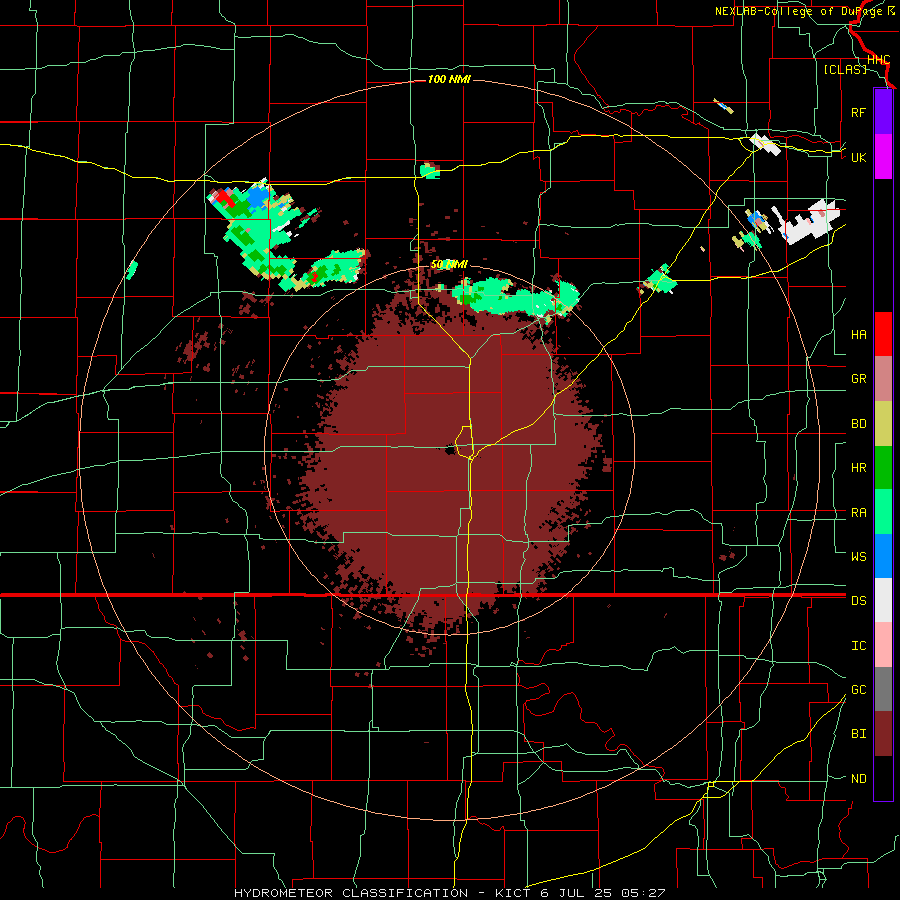Click the 'BD' legend label
This screenshot has height=900, width=900.
(858, 424)
